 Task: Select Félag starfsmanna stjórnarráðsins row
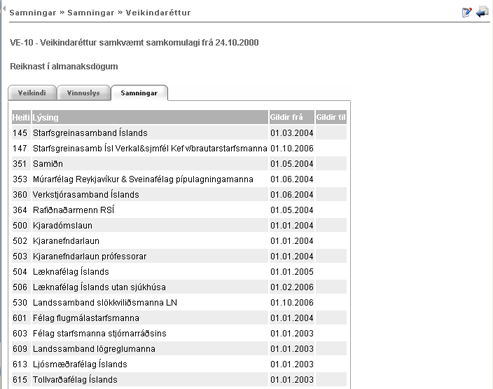(x=179, y=333)
